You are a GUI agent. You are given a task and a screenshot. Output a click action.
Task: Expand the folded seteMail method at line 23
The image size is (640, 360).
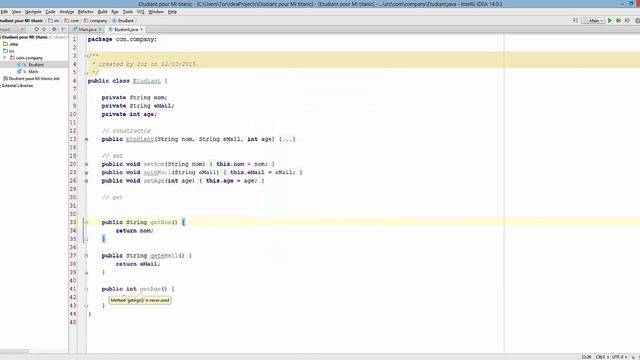(x=86, y=173)
